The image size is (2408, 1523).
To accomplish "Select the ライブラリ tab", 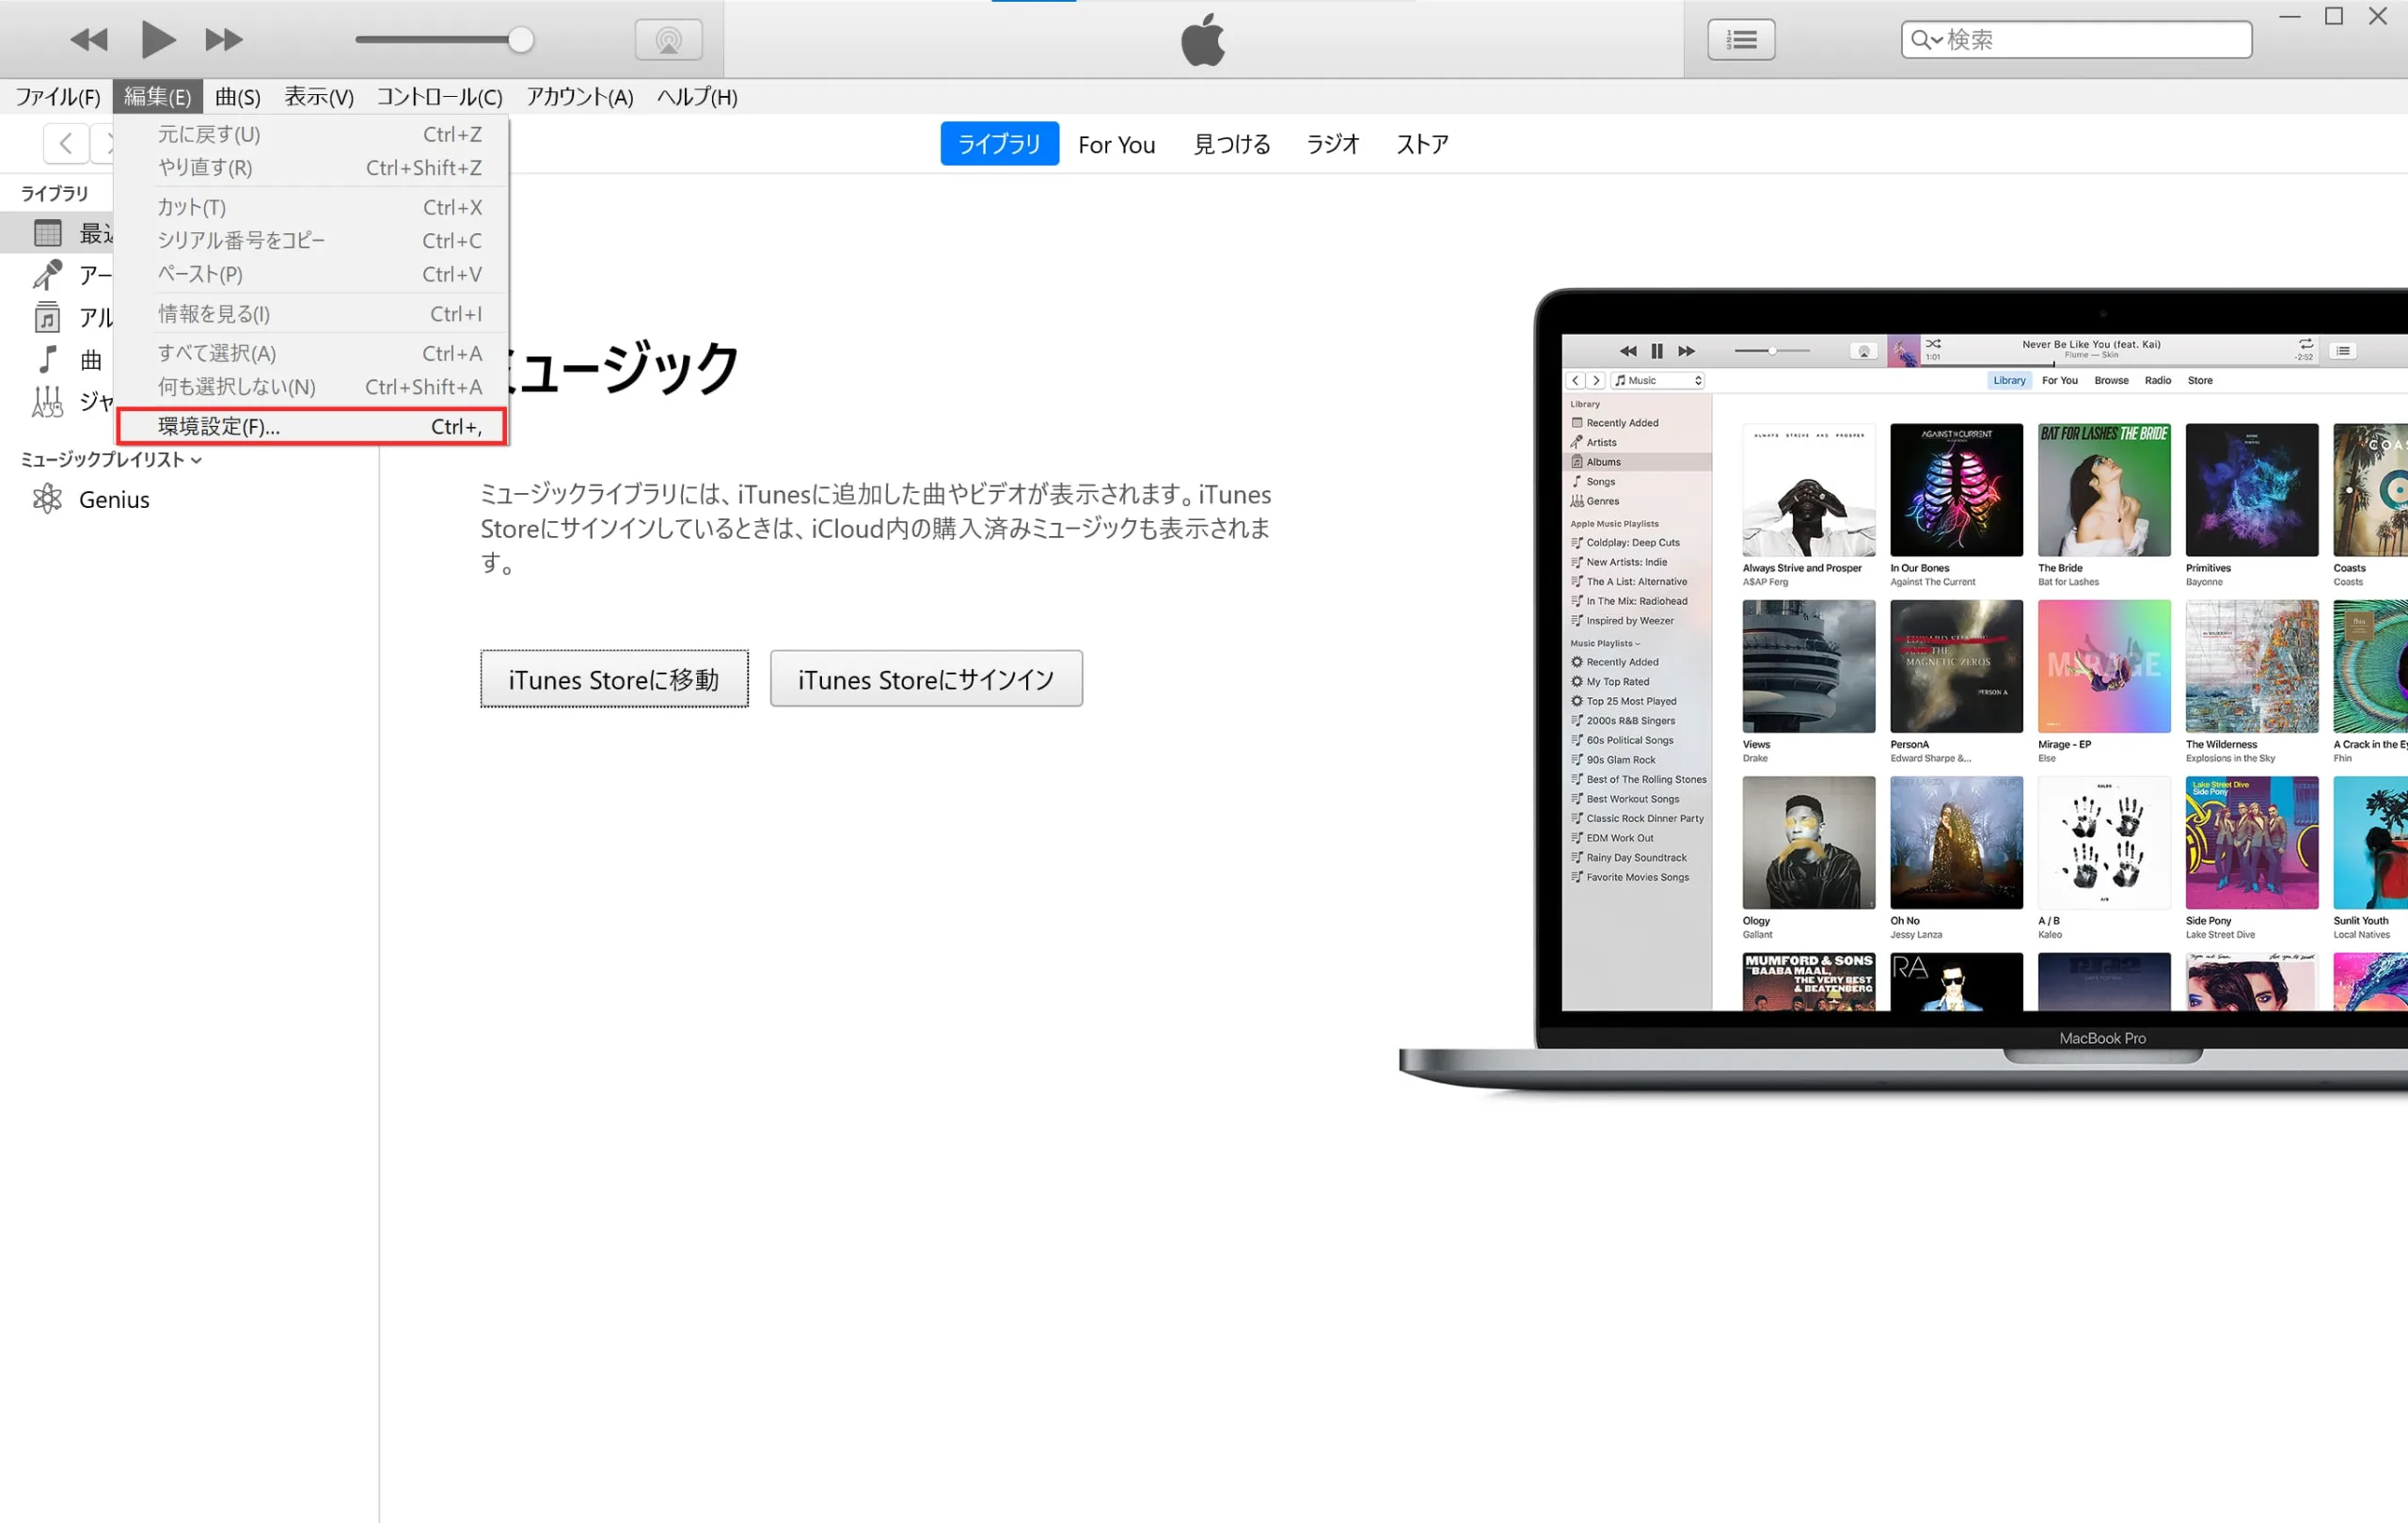I will [998, 142].
